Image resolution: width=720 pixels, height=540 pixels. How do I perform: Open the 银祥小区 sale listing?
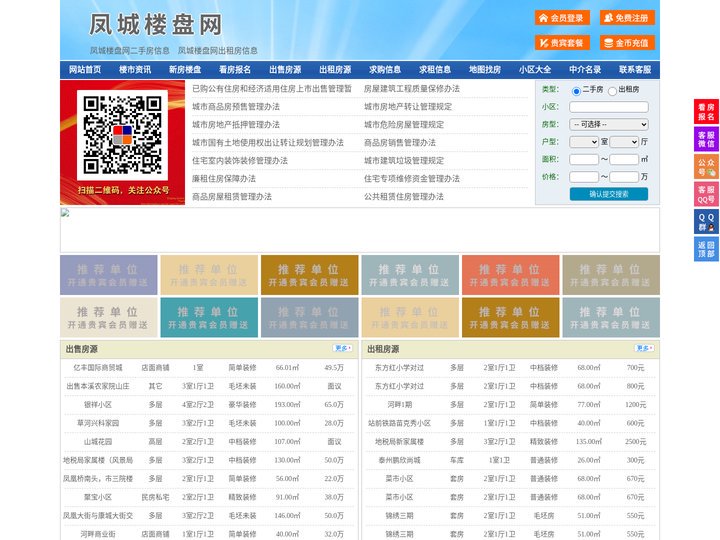click(x=98, y=405)
